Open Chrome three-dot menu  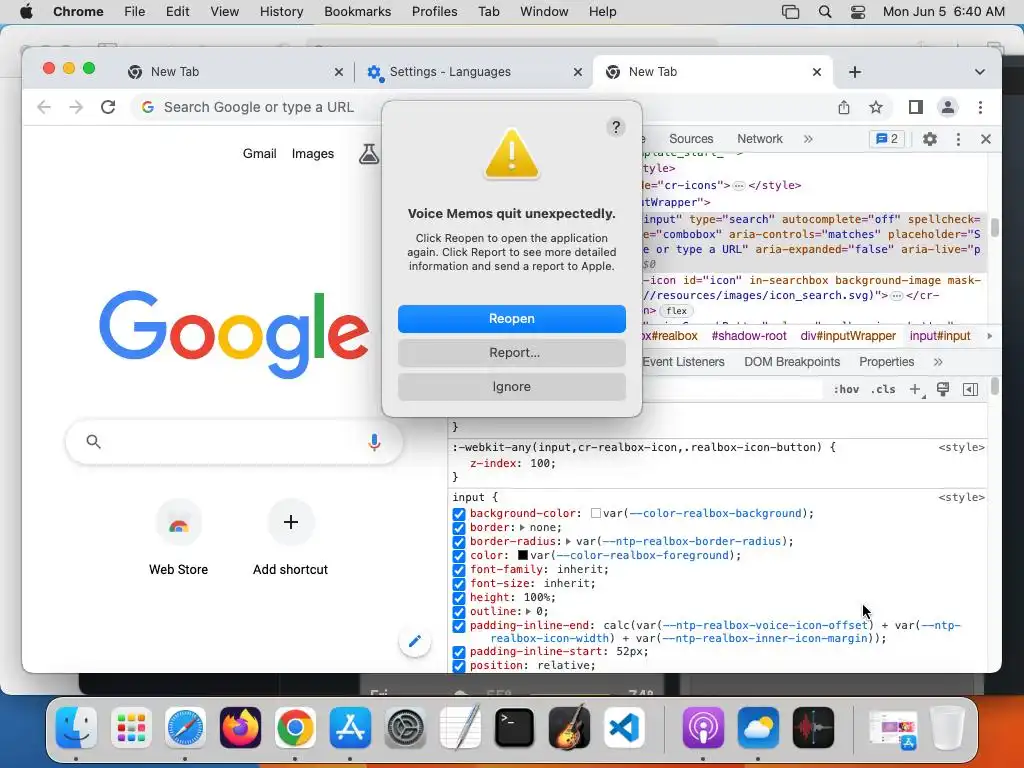(980, 107)
